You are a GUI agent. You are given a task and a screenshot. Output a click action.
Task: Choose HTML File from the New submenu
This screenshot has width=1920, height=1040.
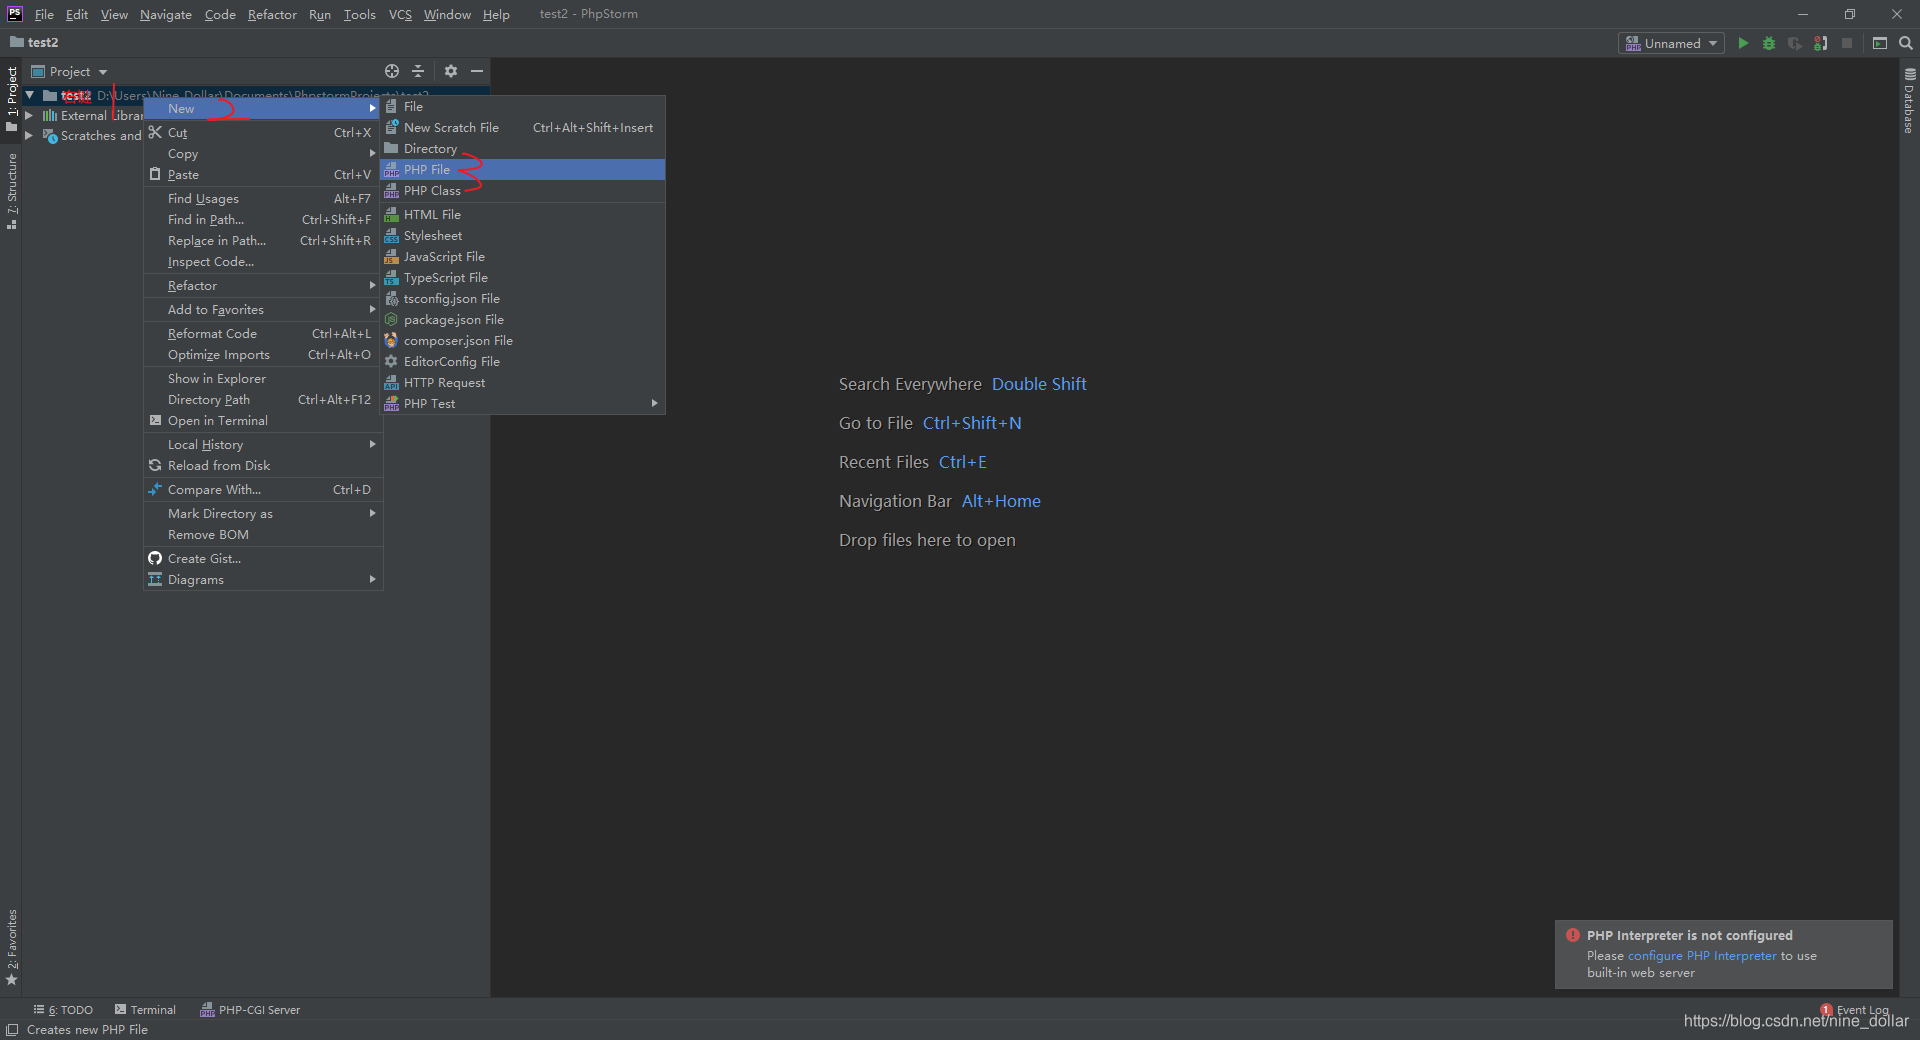(522, 215)
